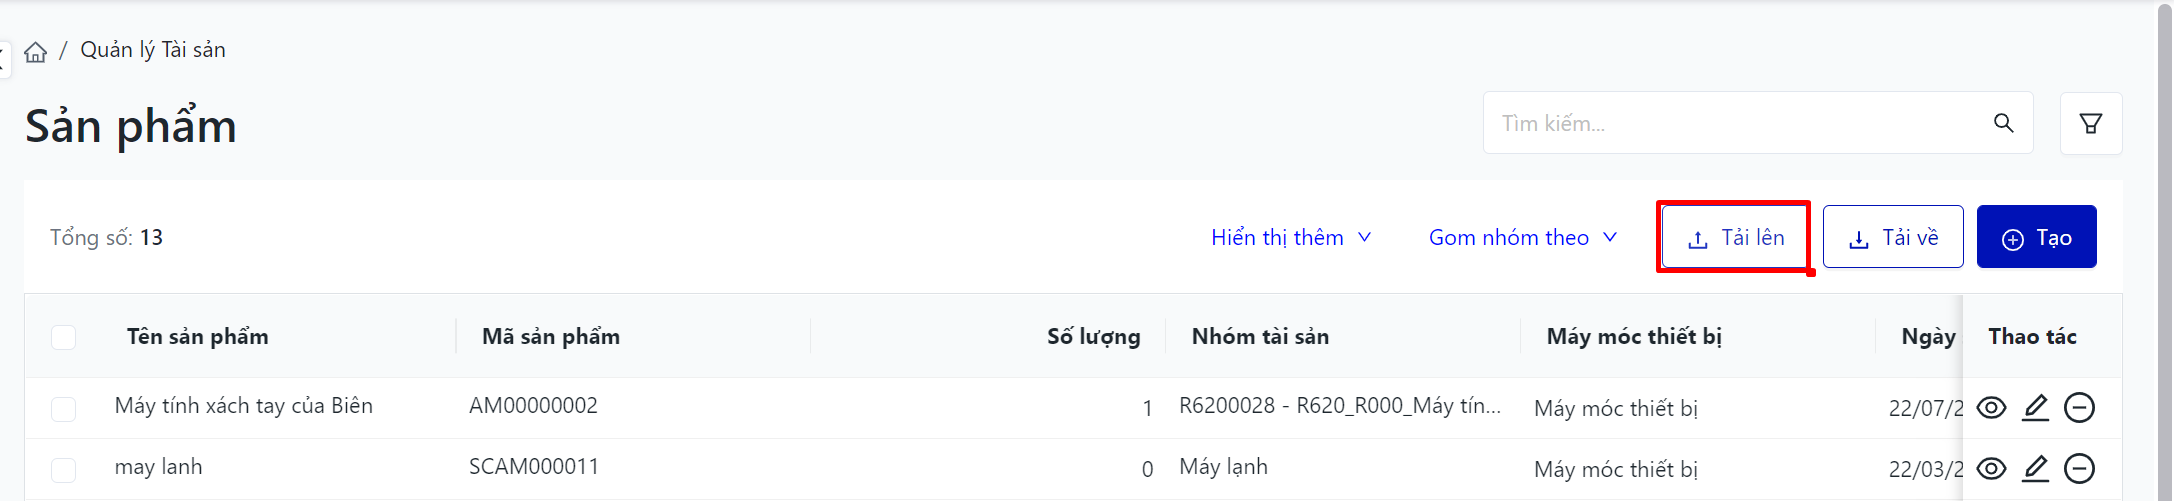
Task: Go to Quản lý Tài sản breadcrumb
Action: coord(153,50)
